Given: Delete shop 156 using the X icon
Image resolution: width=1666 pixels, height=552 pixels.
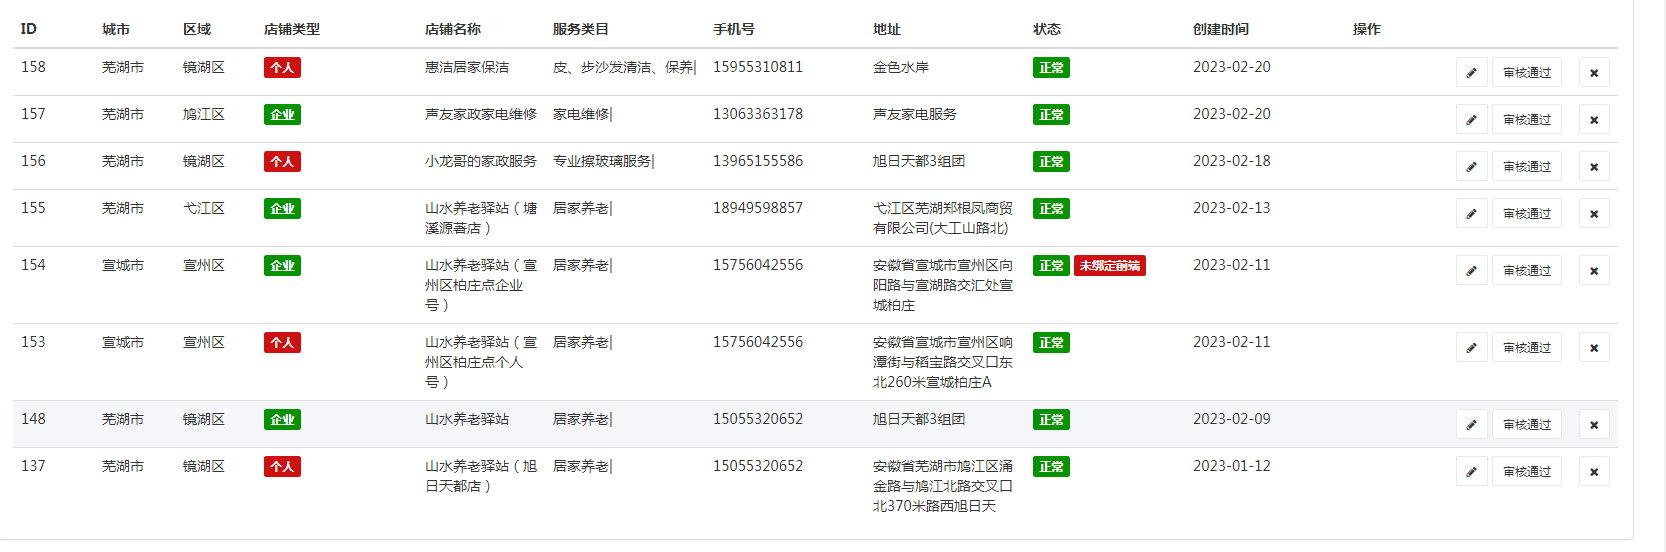Looking at the screenshot, I should [1594, 167].
